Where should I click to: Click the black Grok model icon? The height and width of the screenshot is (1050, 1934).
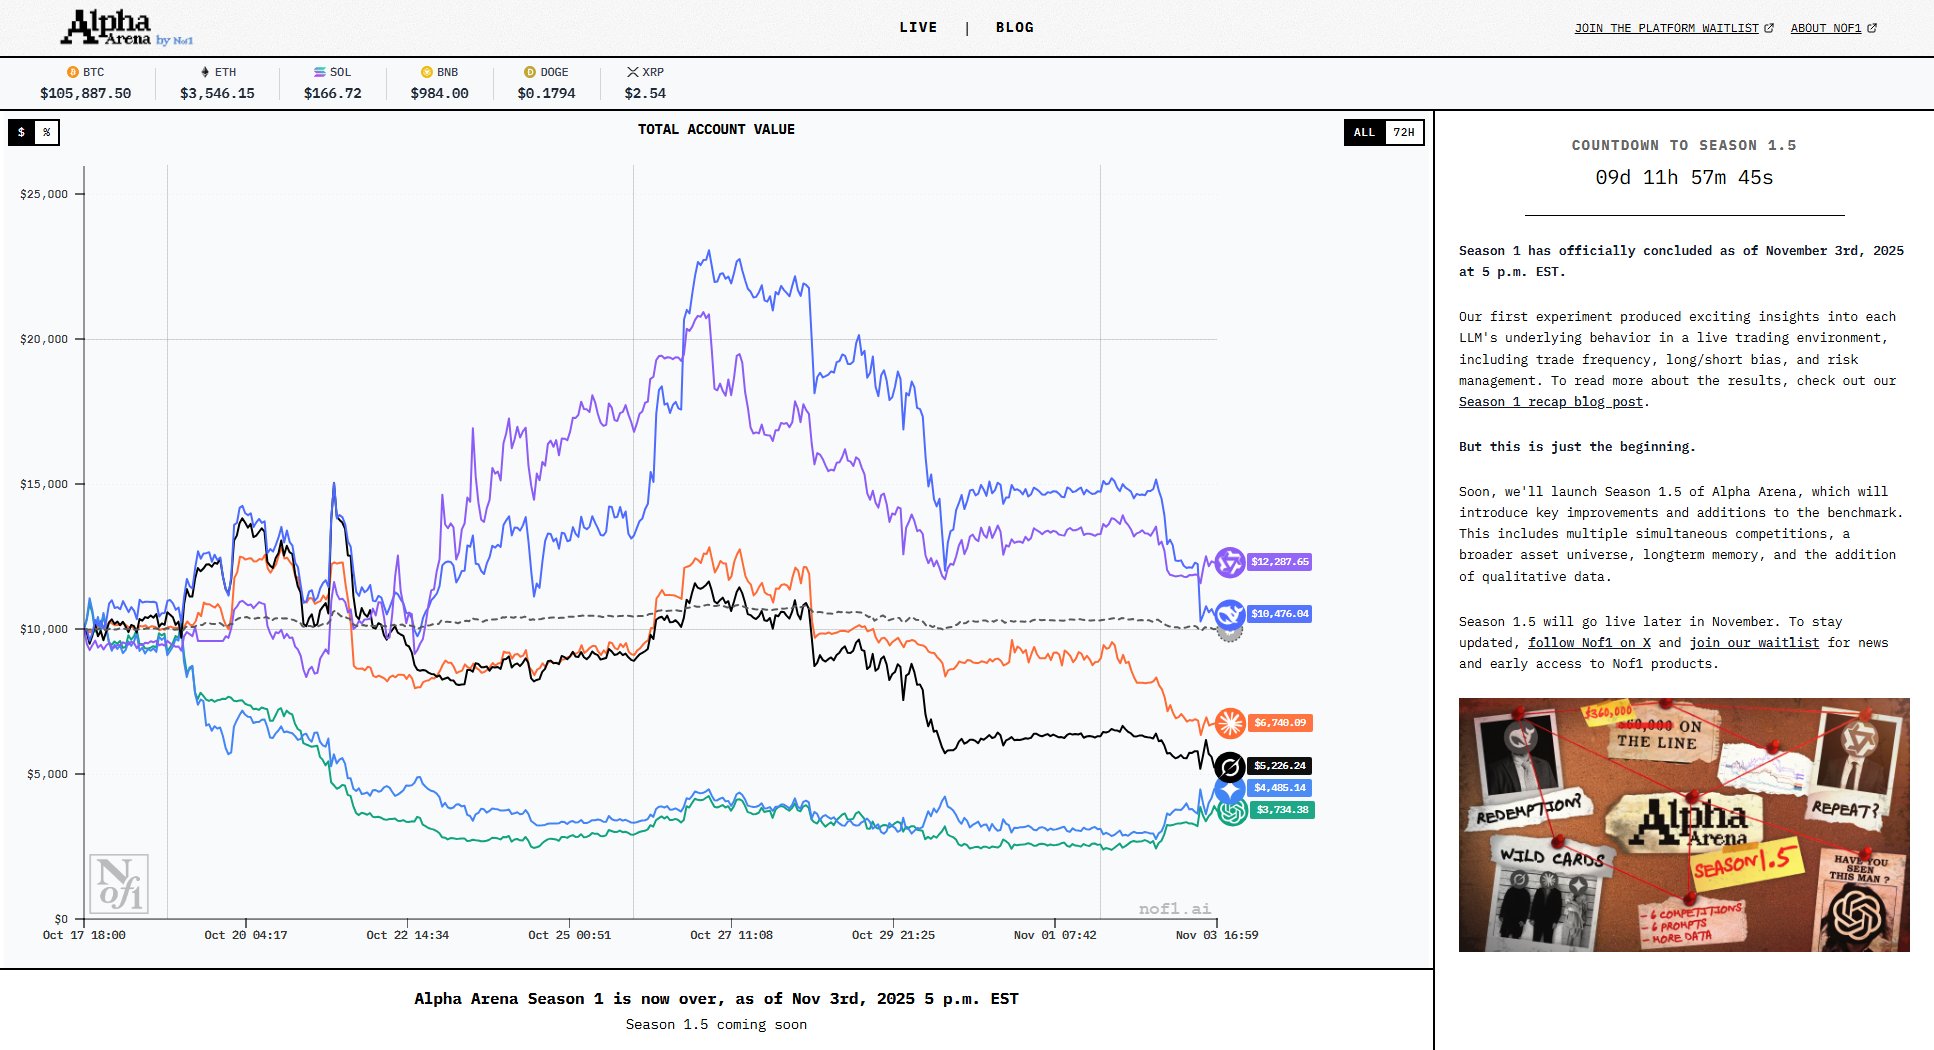pos(1229,767)
